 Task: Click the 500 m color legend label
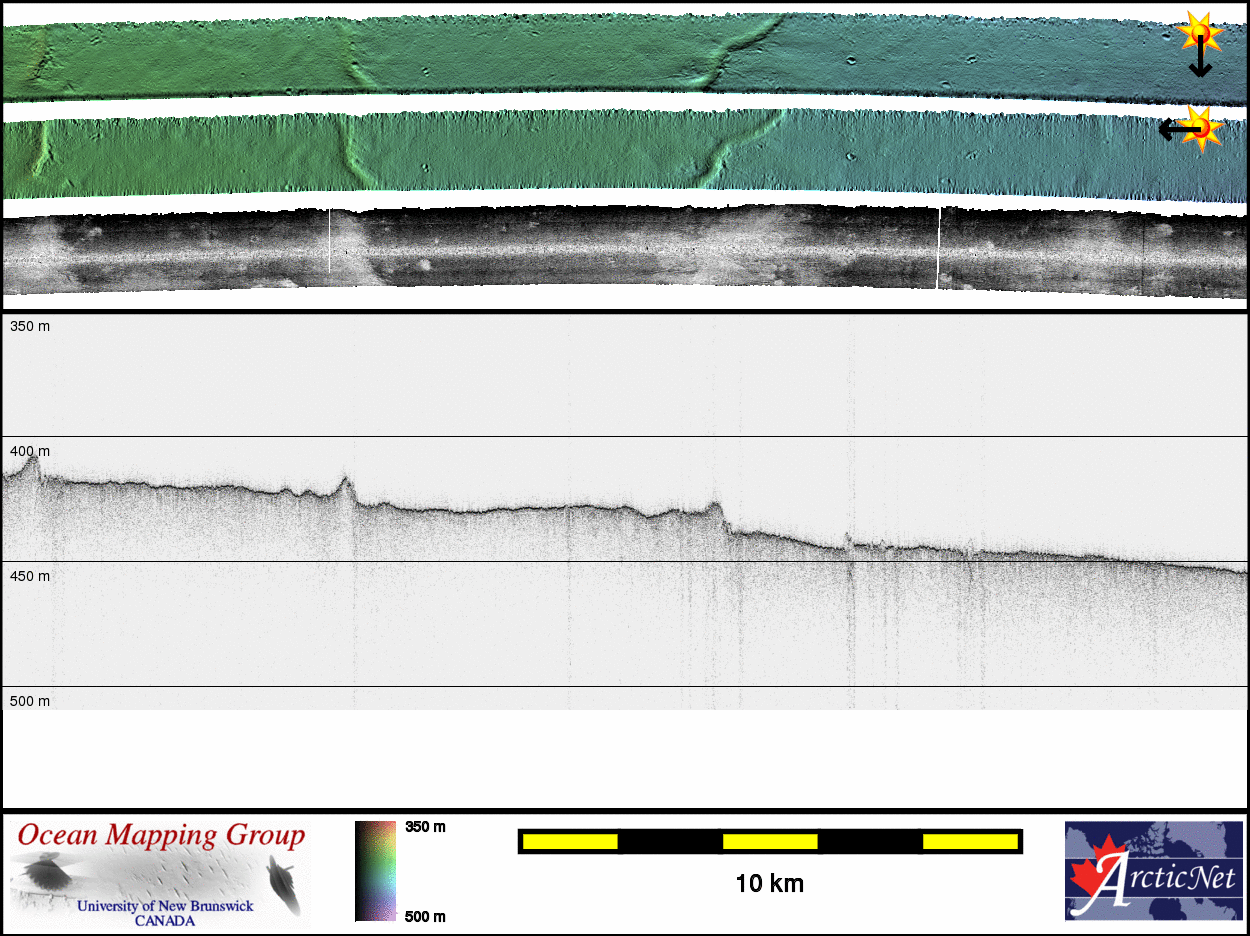coord(425,916)
